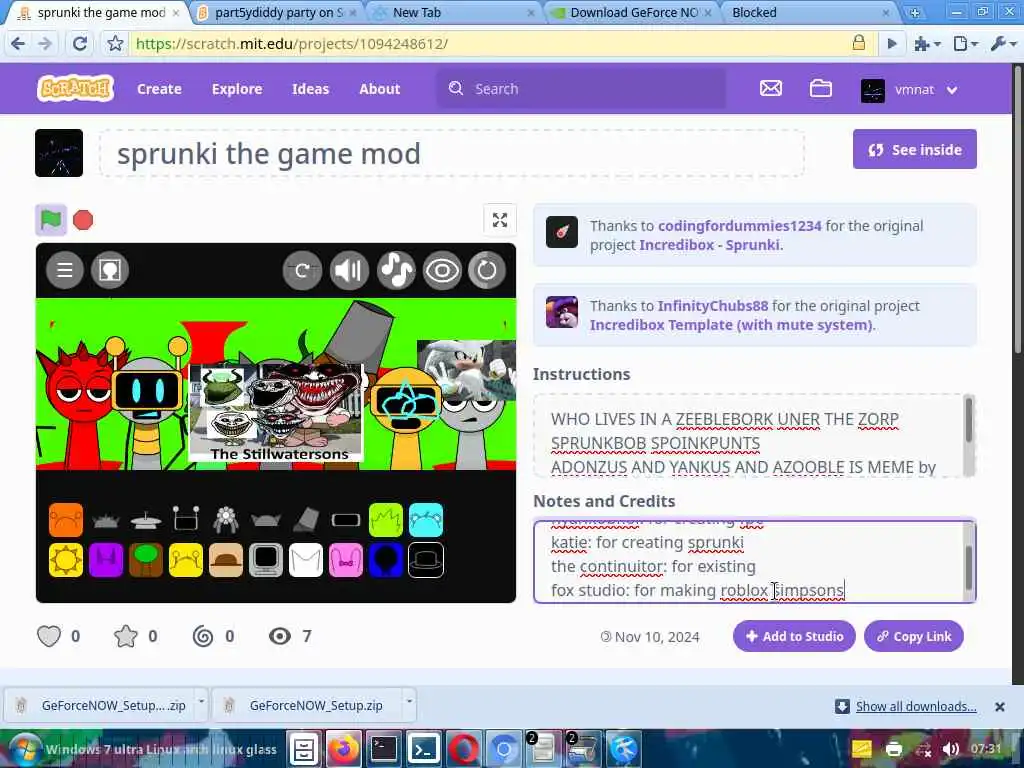Open the Create menu item

[x=159, y=89]
